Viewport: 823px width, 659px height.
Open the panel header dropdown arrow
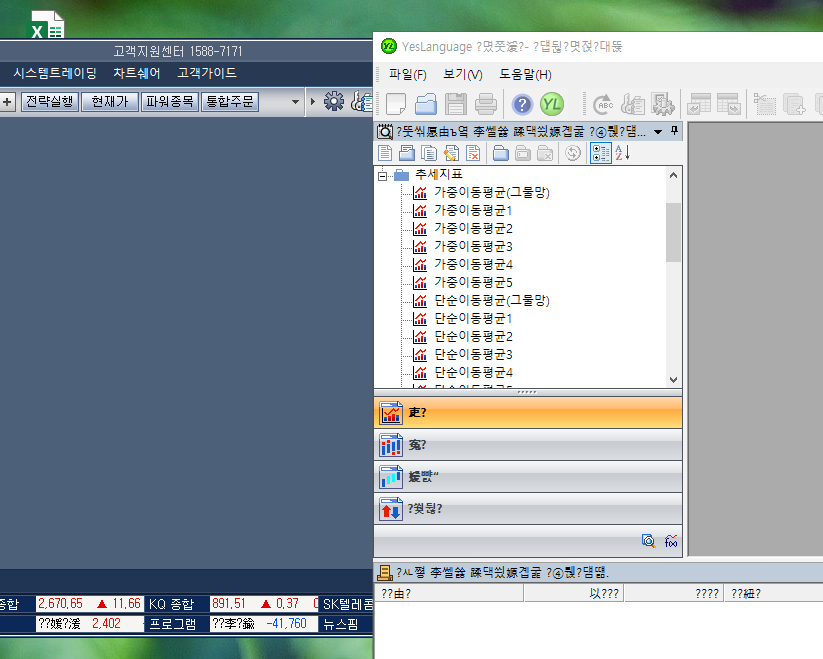coord(658,132)
